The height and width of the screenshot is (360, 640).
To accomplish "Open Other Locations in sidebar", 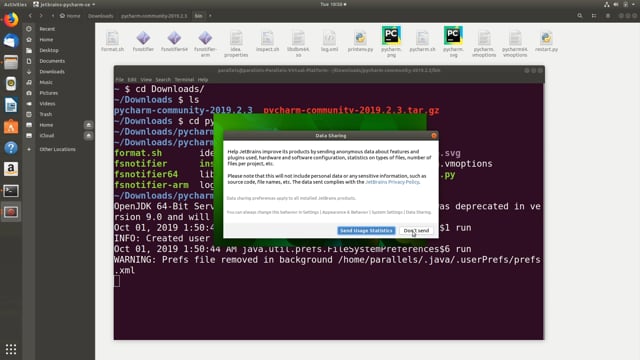I will pos(57,149).
